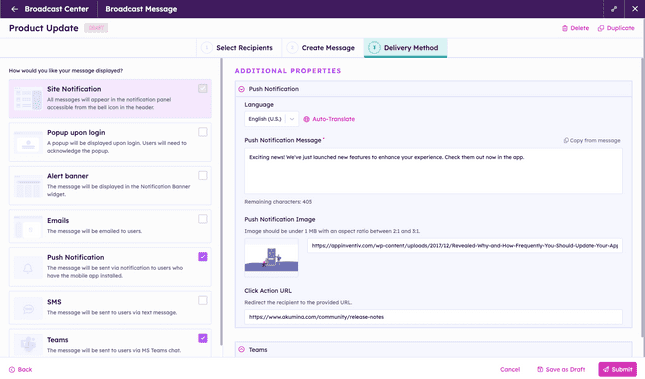Click the Push Notification Message text area
645x379 pixels.
click(x=433, y=171)
